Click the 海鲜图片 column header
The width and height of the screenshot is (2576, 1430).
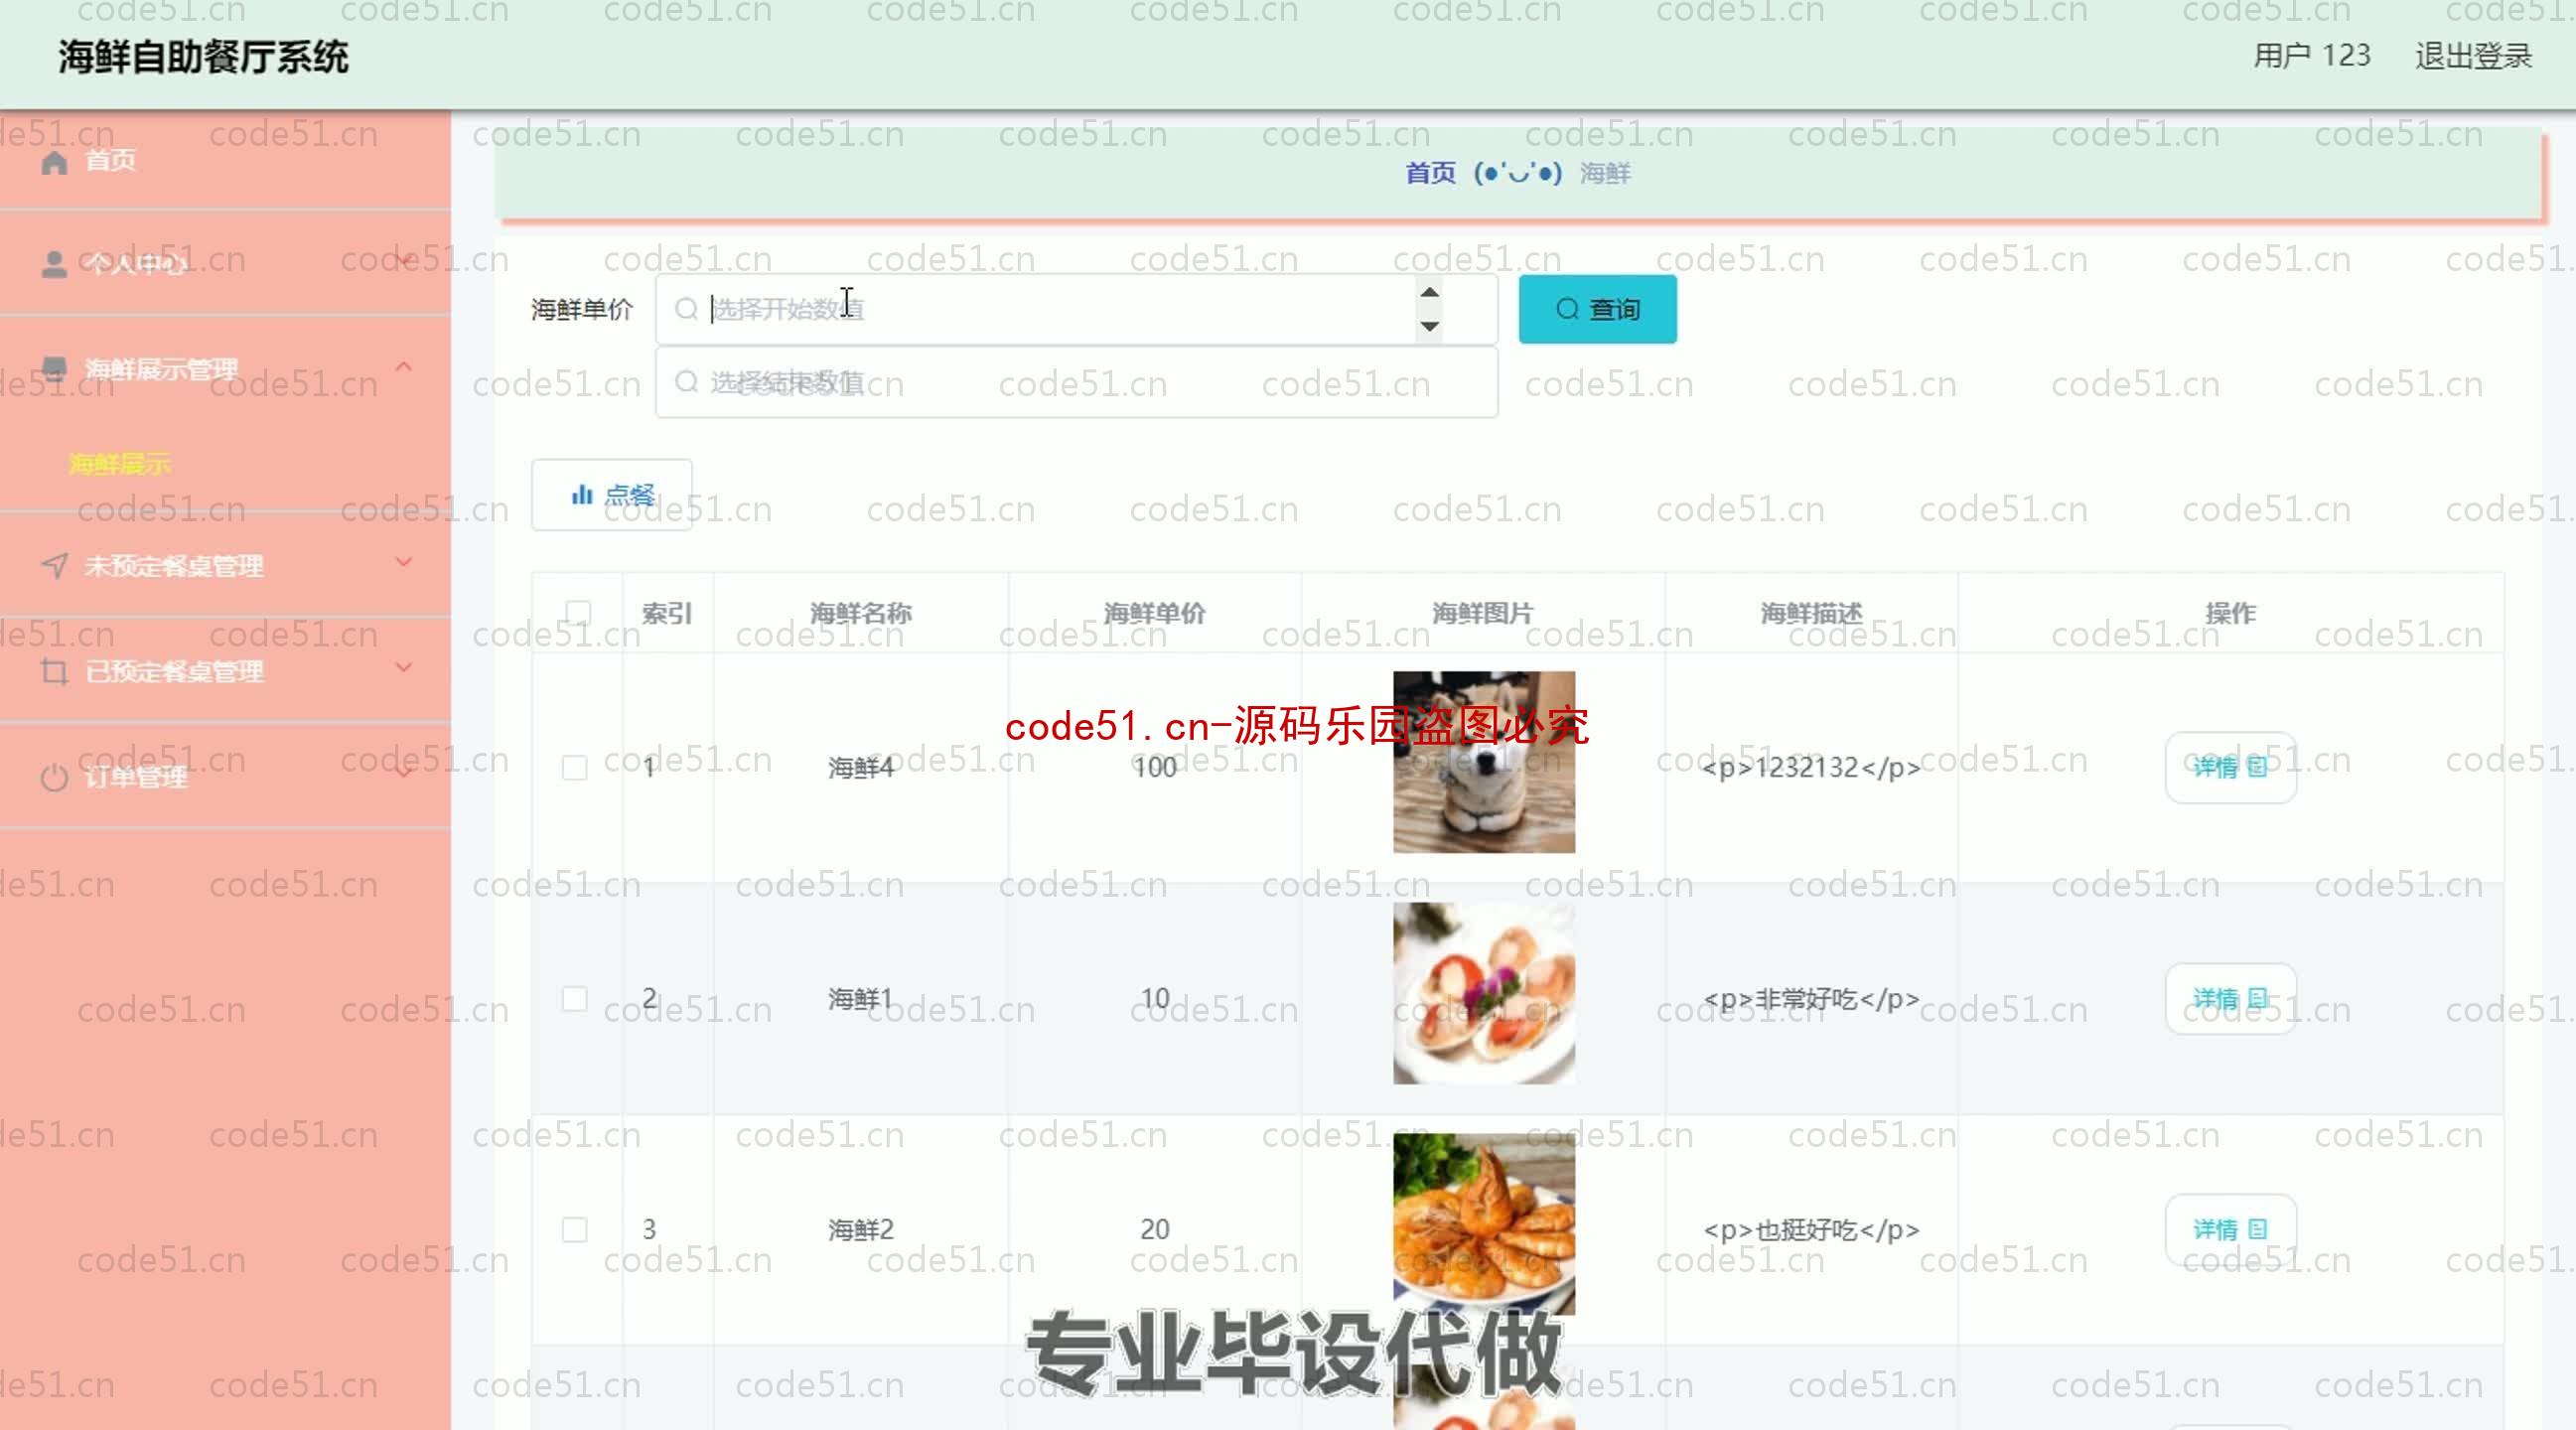click(1483, 613)
